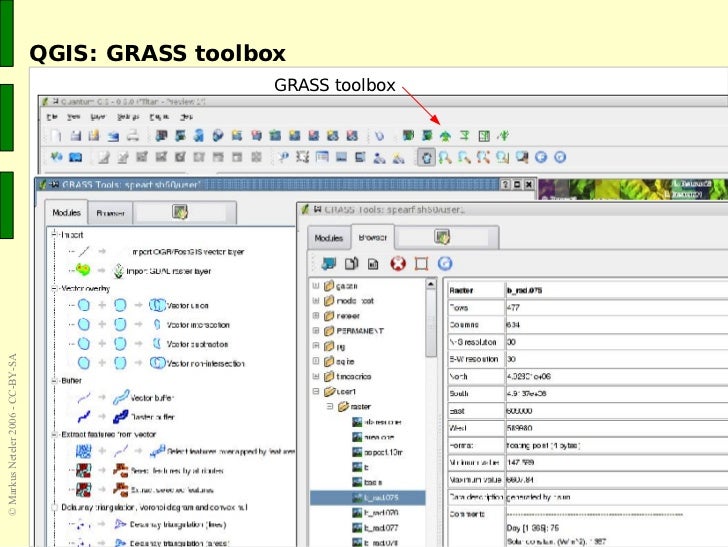Click the Select Features Overlapped module icon

click(157, 451)
